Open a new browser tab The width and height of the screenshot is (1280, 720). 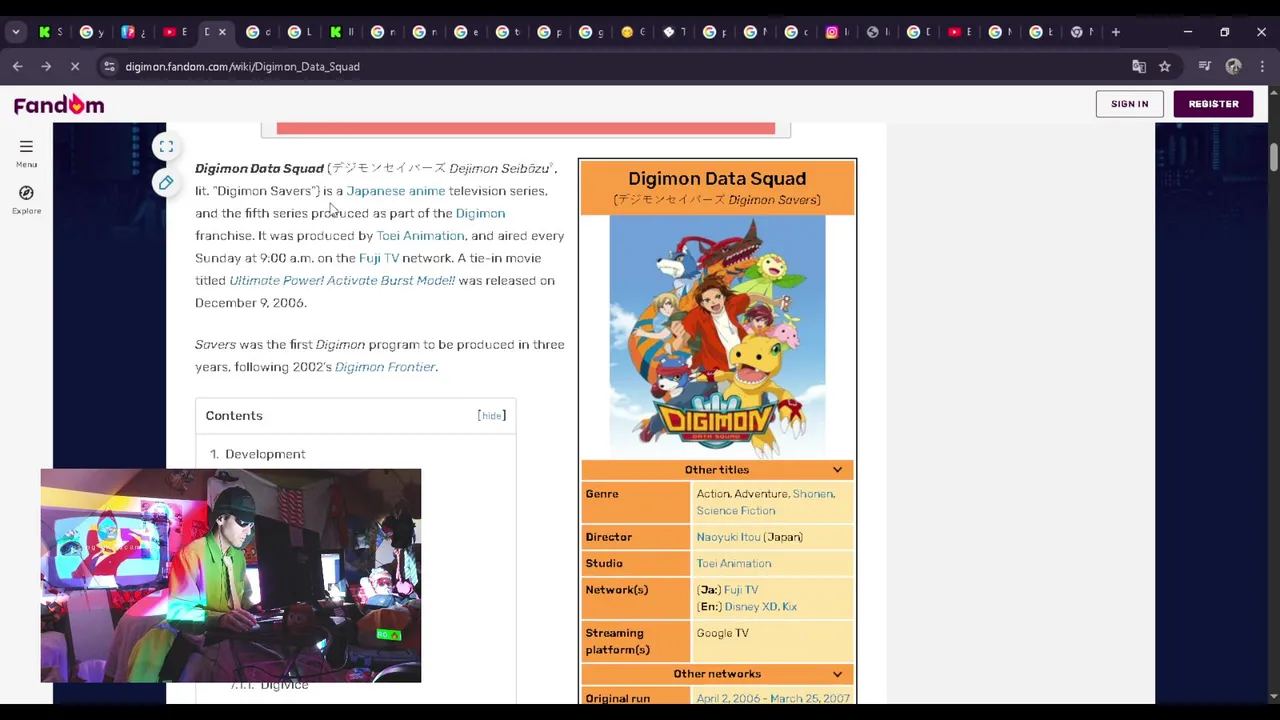(x=1116, y=32)
